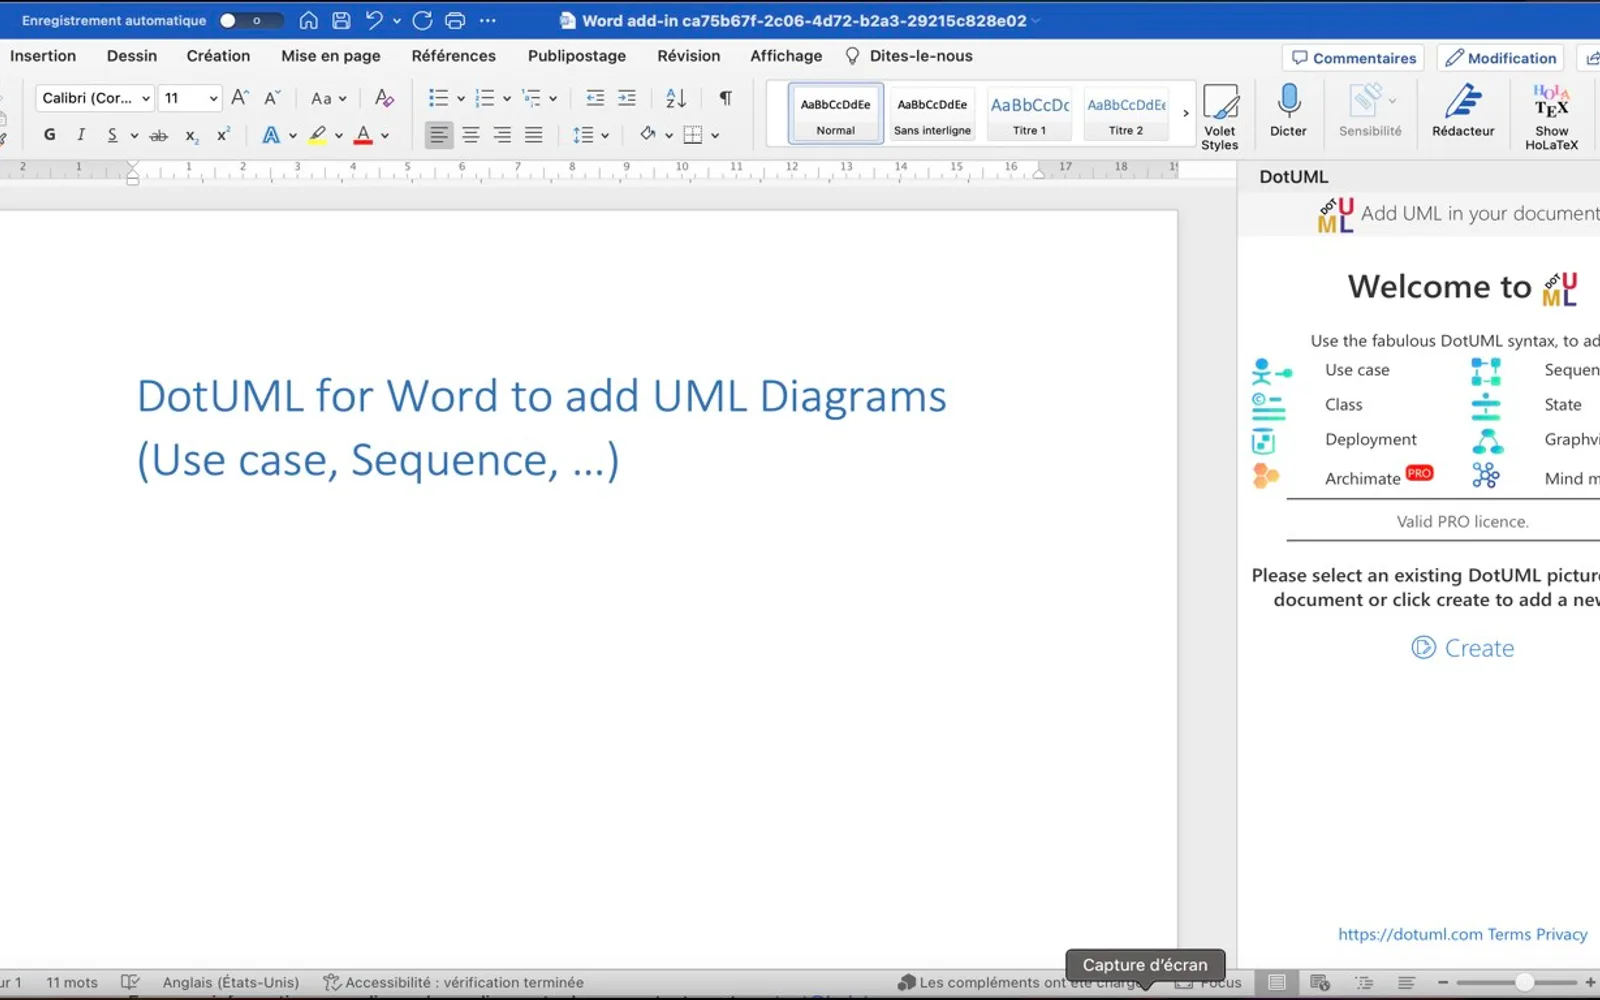Center align the text

[470, 135]
